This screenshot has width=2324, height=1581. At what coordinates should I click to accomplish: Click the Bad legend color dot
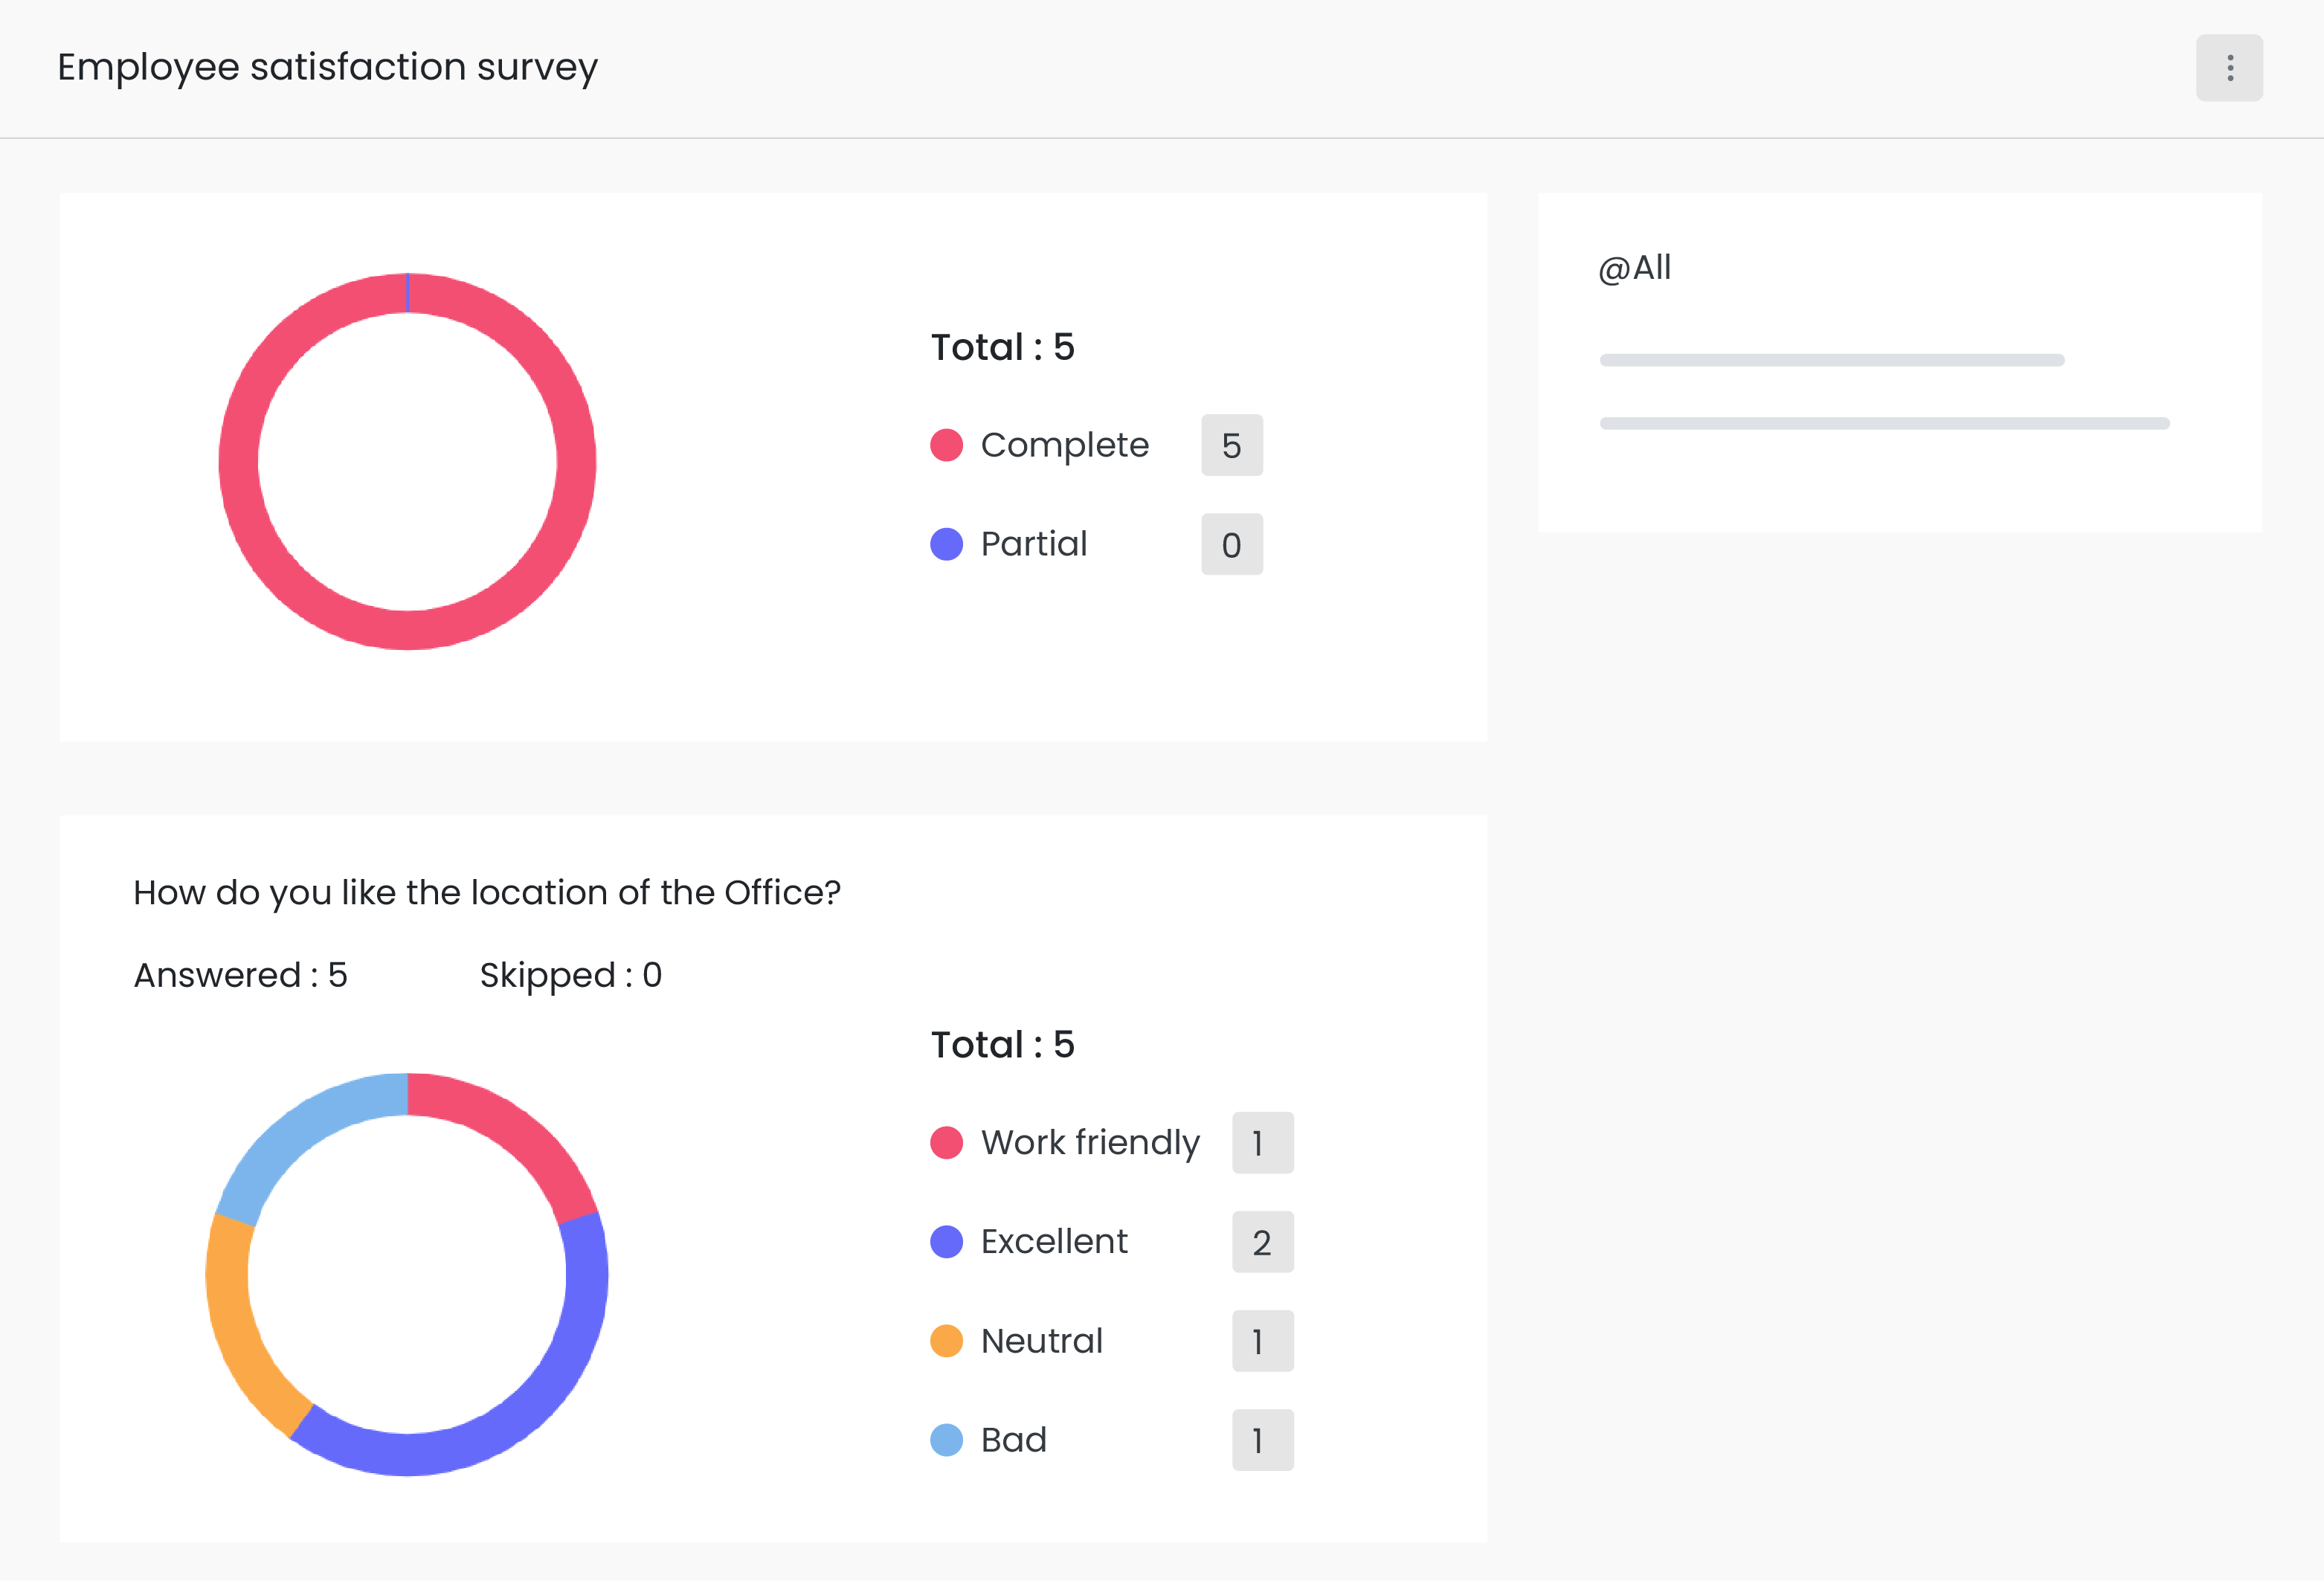946,1439
